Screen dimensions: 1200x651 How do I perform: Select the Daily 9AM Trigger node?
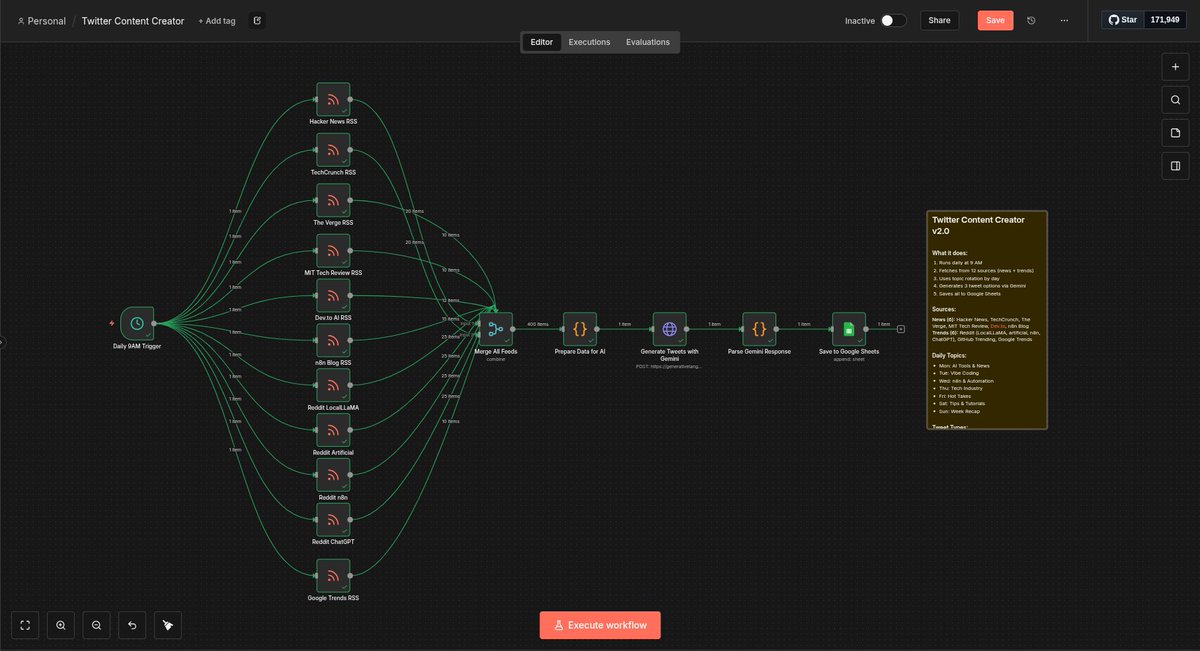137,323
